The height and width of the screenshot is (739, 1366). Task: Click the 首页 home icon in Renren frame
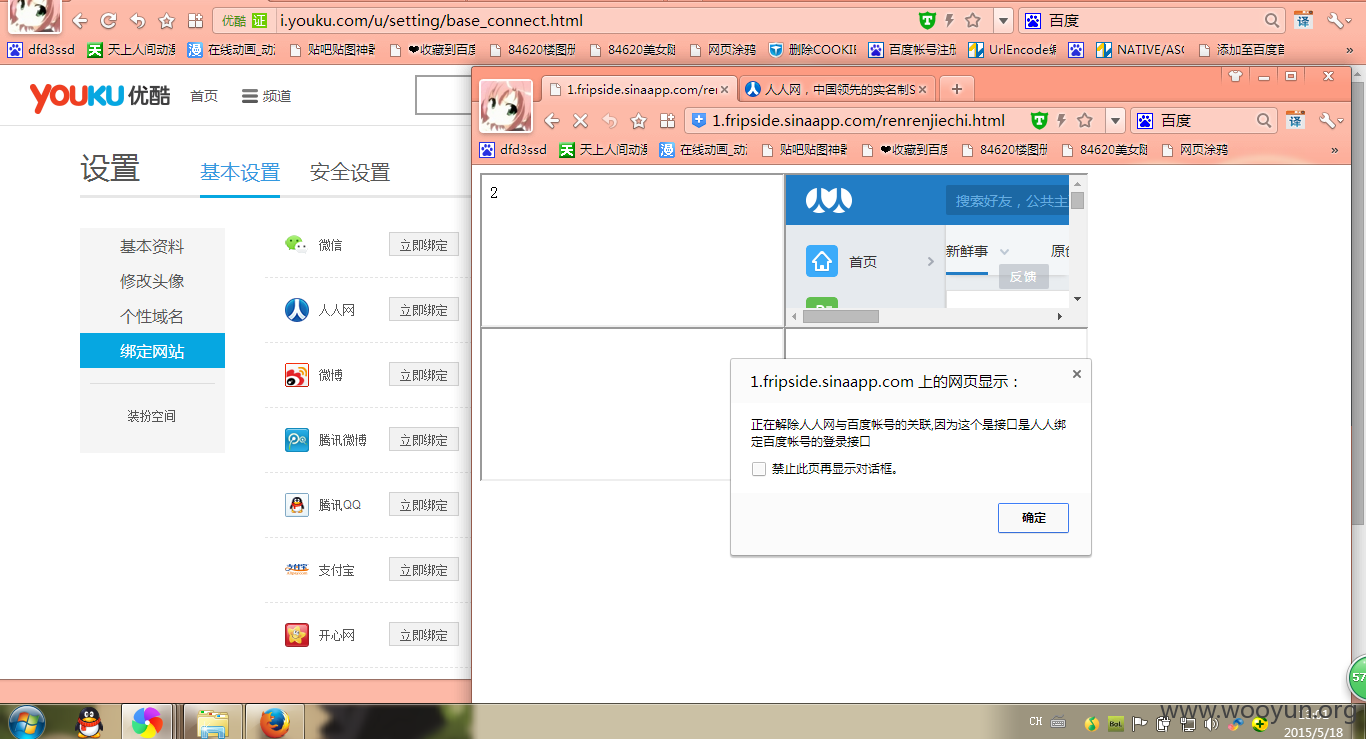point(822,262)
